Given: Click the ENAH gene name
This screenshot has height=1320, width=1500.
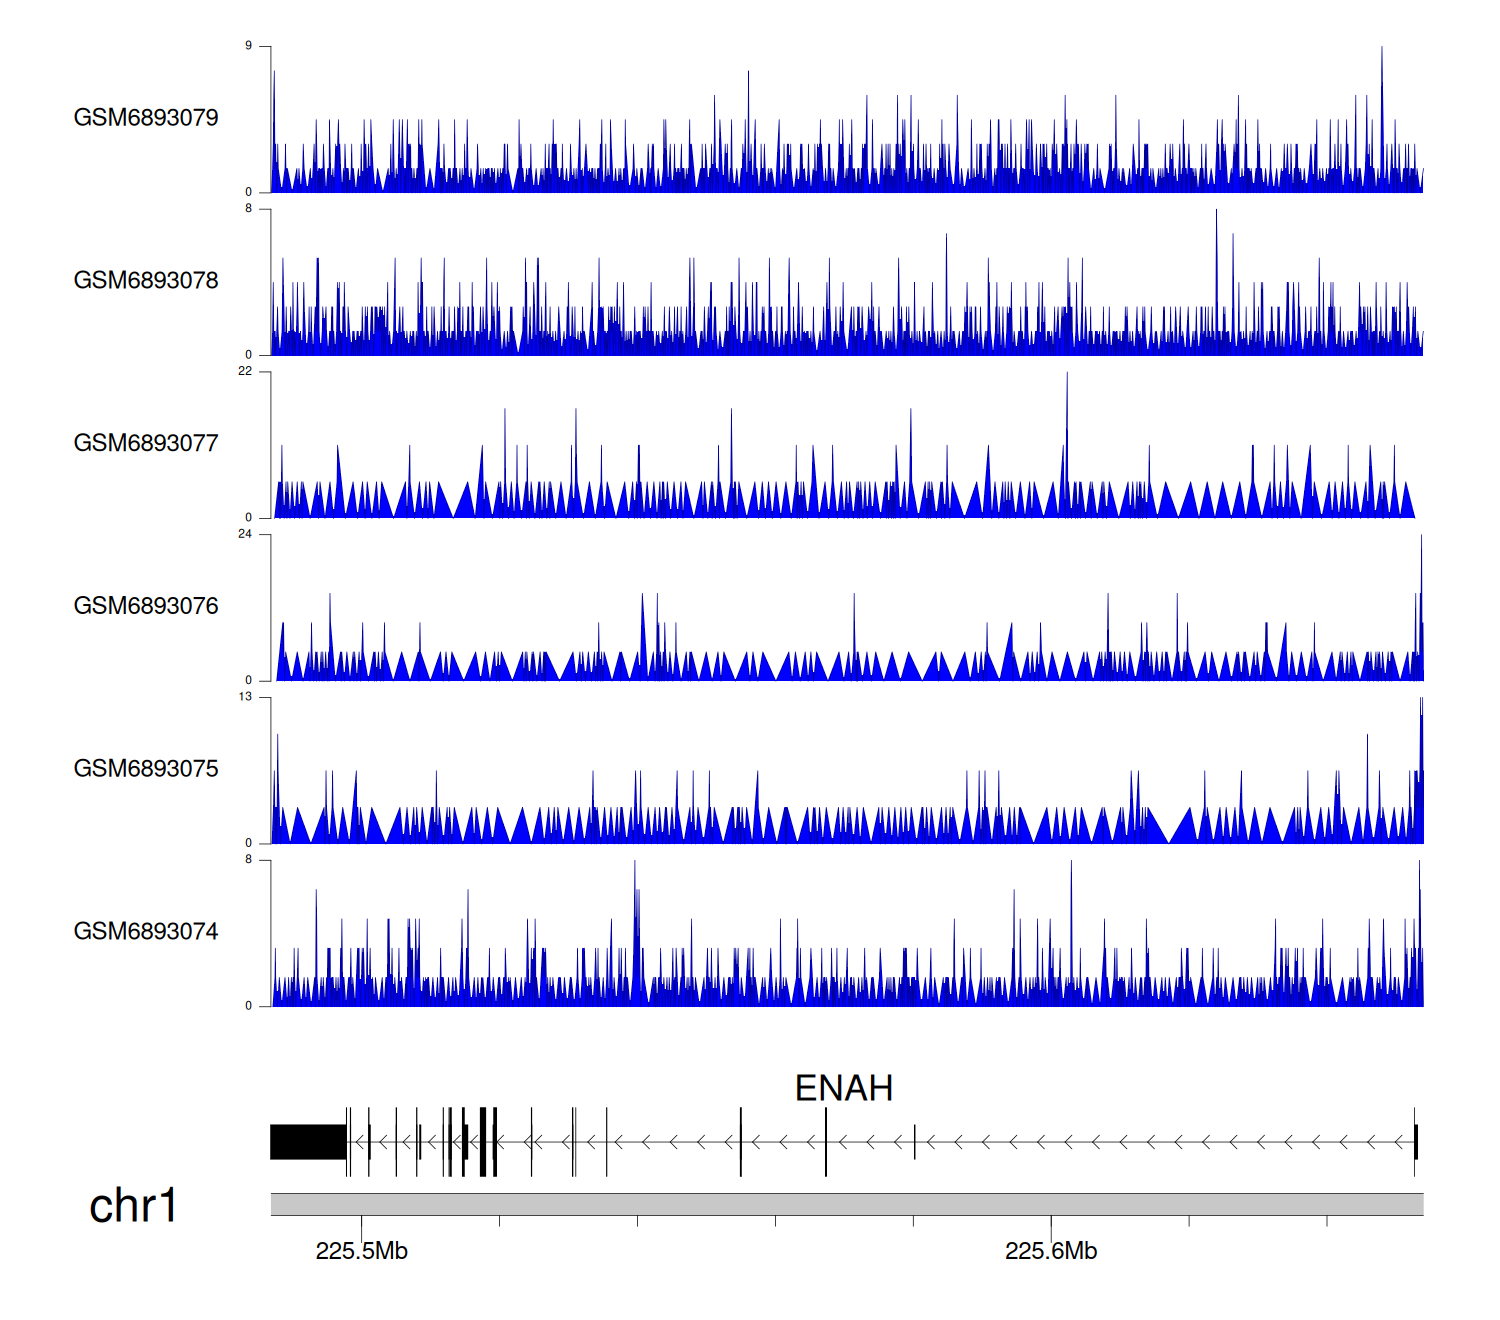Looking at the screenshot, I should tap(843, 1088).
